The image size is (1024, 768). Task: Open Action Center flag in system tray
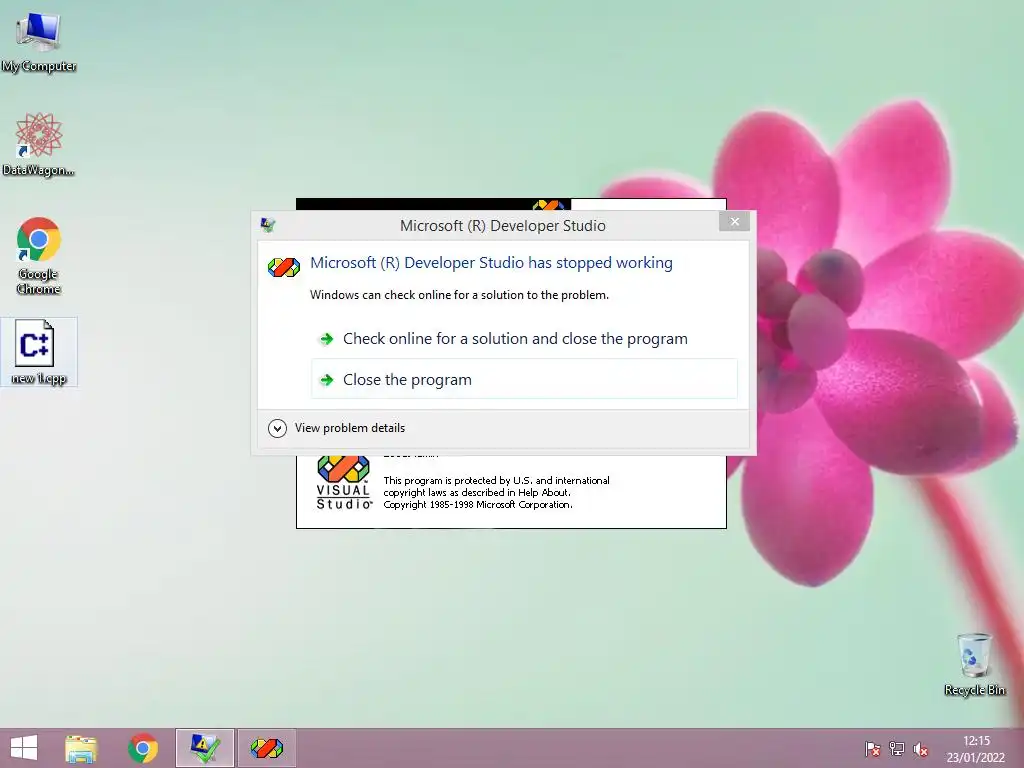872,749
